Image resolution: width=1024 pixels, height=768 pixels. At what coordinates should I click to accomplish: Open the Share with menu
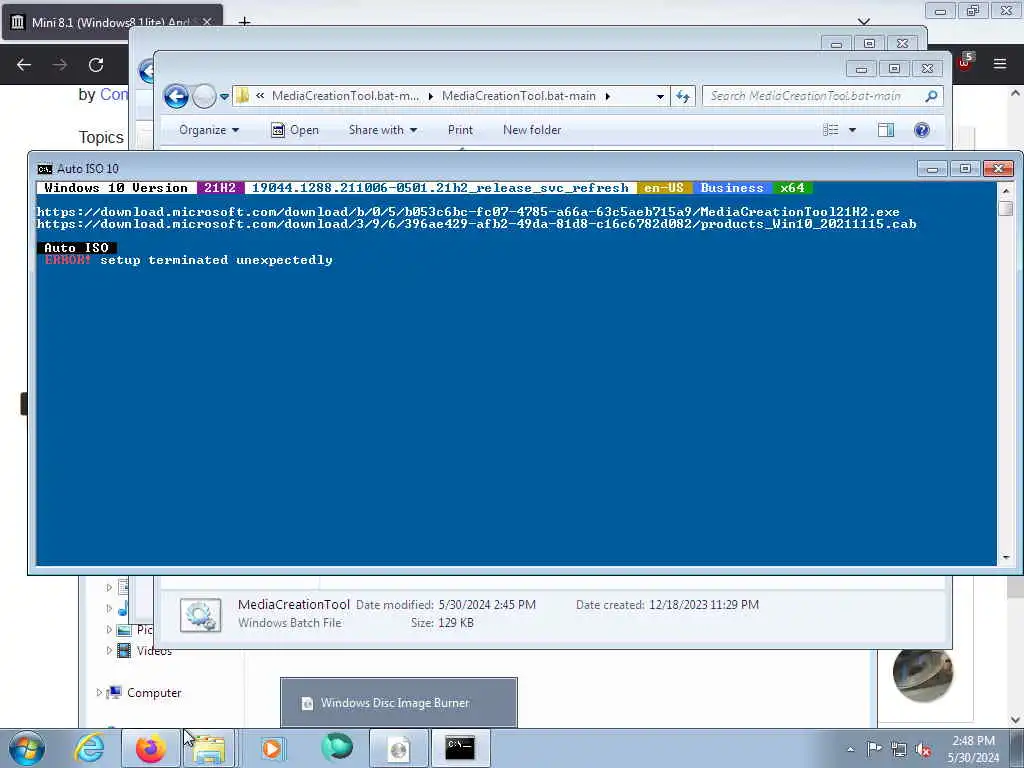click(383, 130)
